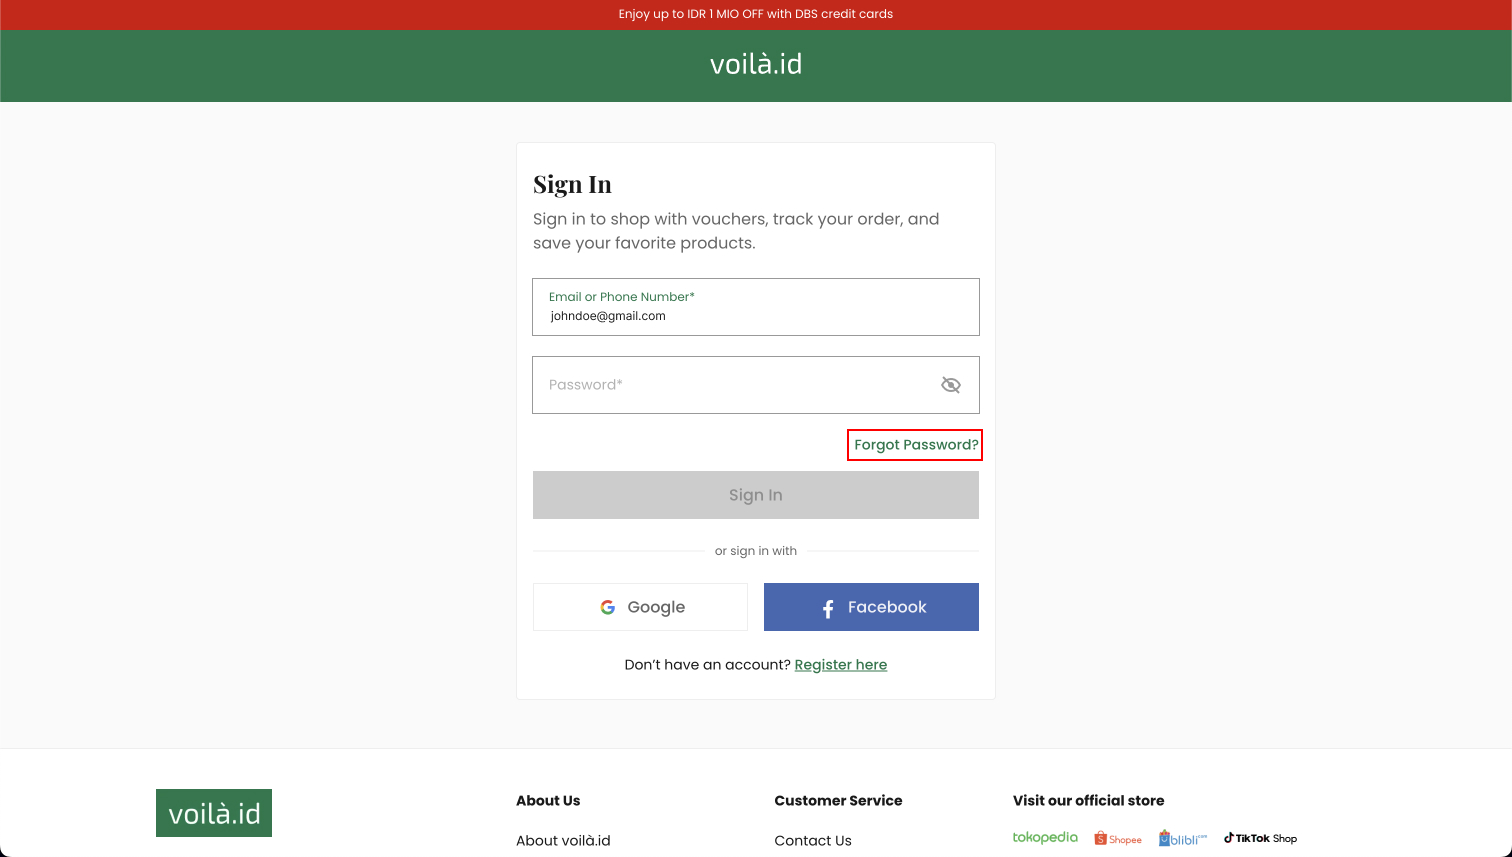Open the TikTok Shop logo
This screenshot has height=857, width=1512.
coord(1260,838)
